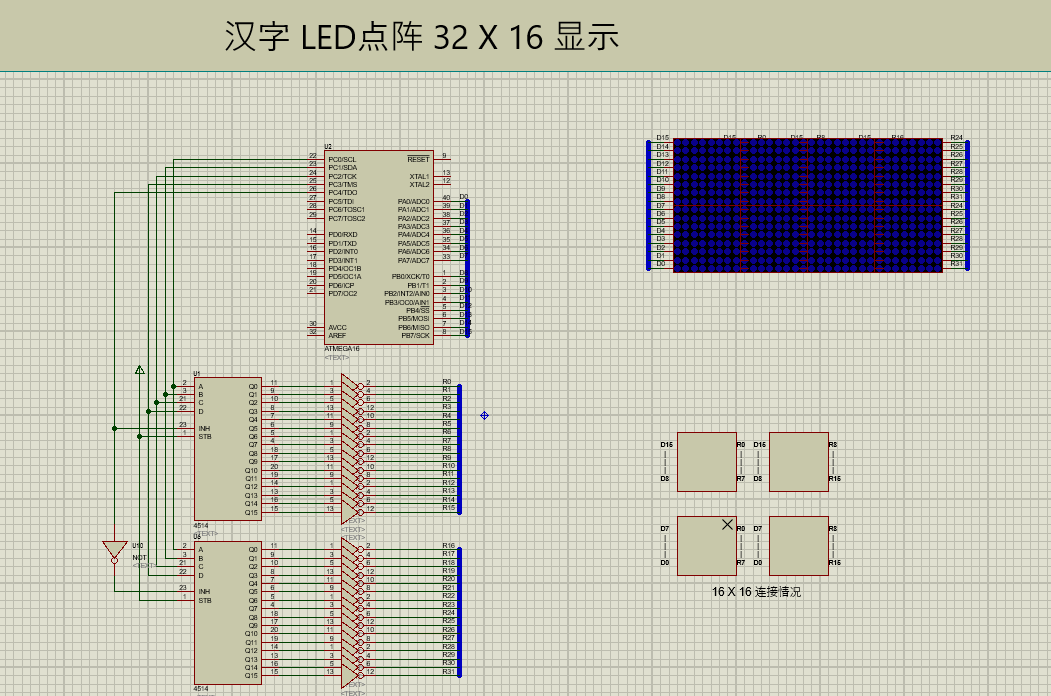Click the '16 X 16 连接情况' caption

(x=756, y=592)
